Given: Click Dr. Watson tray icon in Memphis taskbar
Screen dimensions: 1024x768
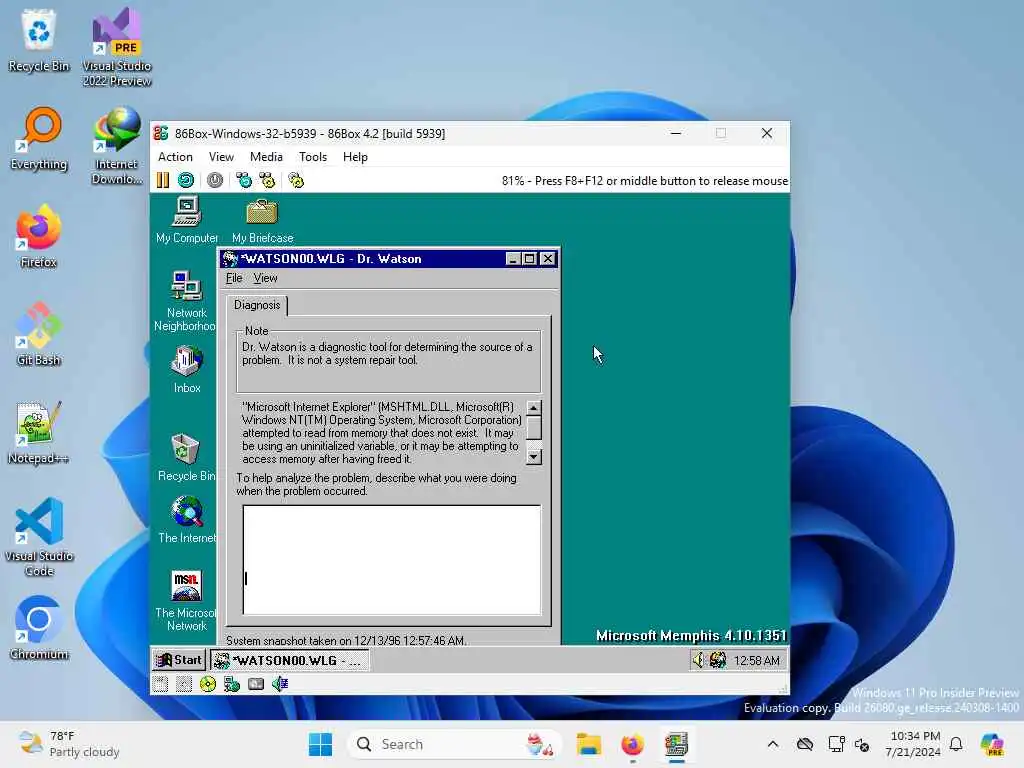Looking at the screenshot, I should coord(718,660).
